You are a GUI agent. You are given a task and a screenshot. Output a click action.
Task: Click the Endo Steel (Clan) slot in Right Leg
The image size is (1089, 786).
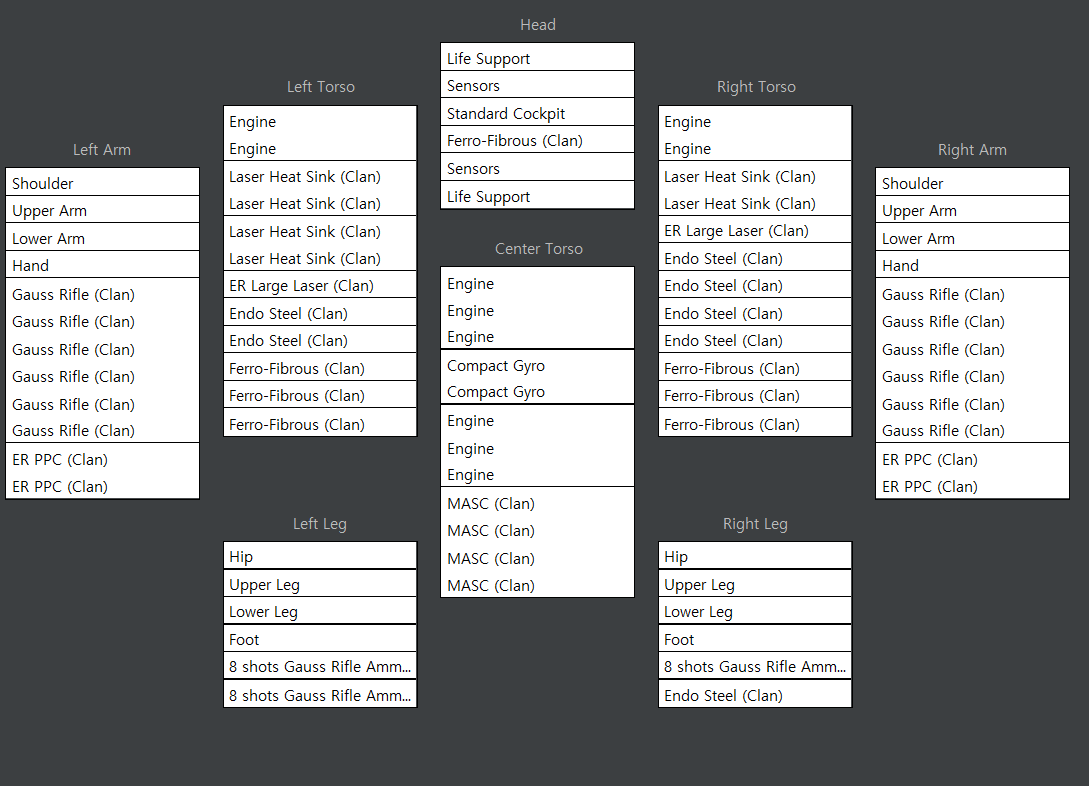[755, 695]
